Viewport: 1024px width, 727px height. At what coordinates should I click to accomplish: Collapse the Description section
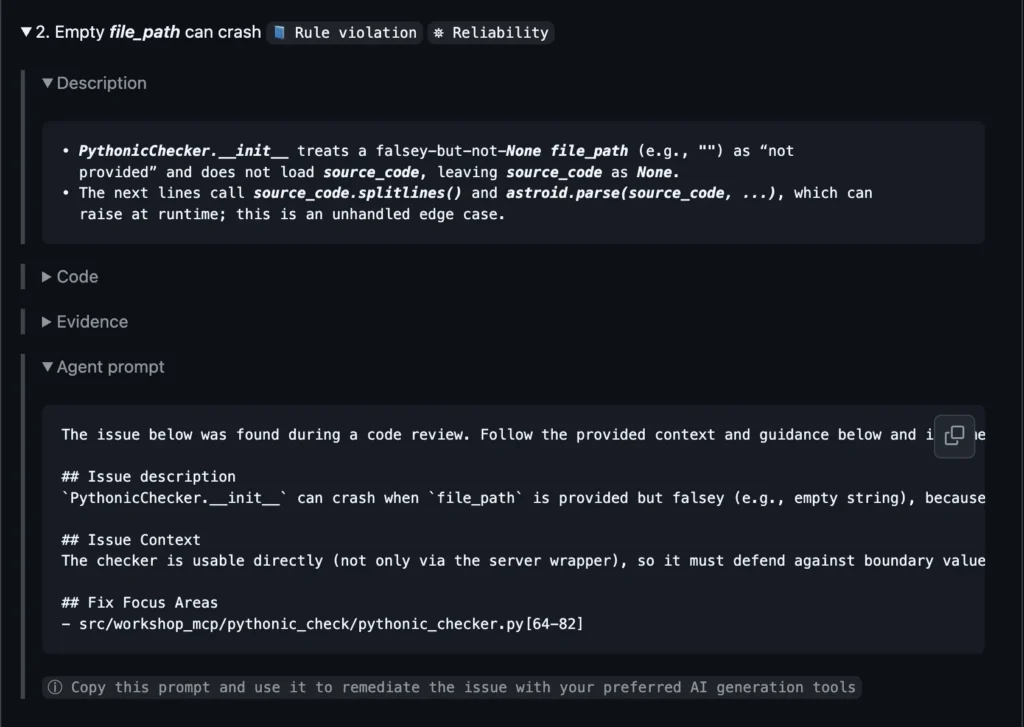point(47,83)
